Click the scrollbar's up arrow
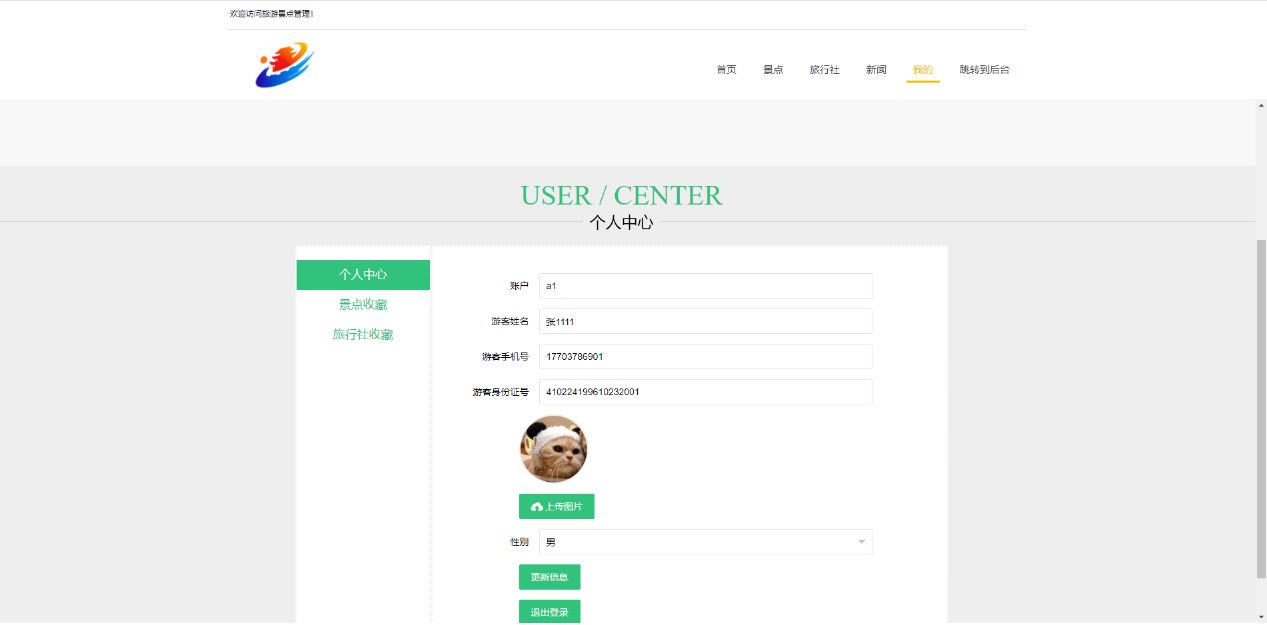This screenshot has height=625, width=1267. (1261, 106)
